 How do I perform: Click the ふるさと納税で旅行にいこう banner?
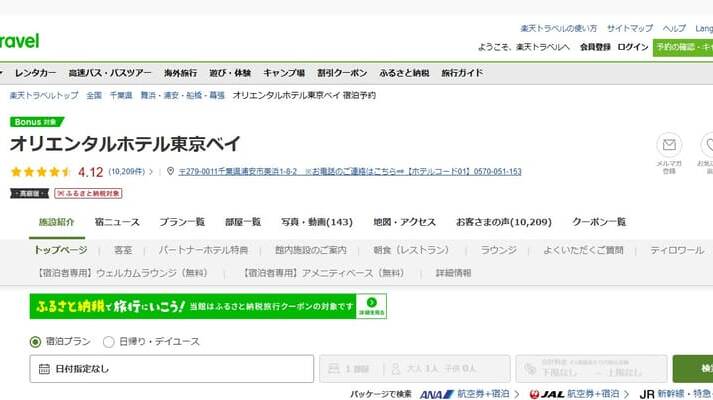pos(208,306)
